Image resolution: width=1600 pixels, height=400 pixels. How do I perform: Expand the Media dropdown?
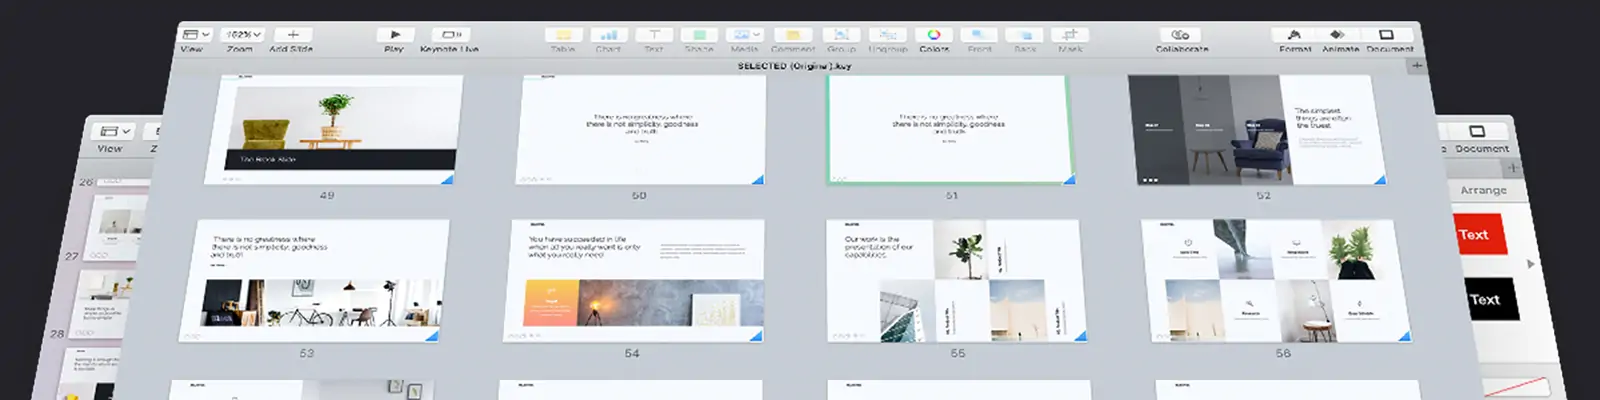(744, 35)
